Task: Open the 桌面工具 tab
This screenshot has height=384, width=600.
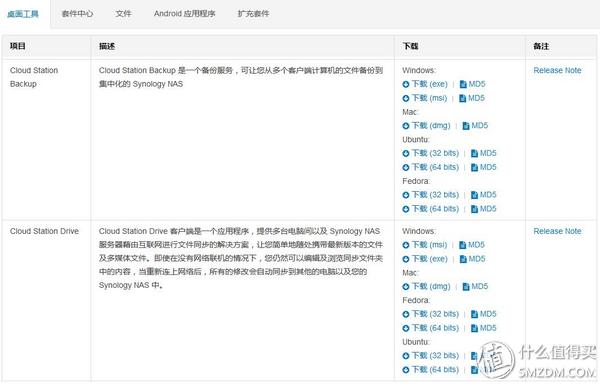Action: tap(23, 14)
